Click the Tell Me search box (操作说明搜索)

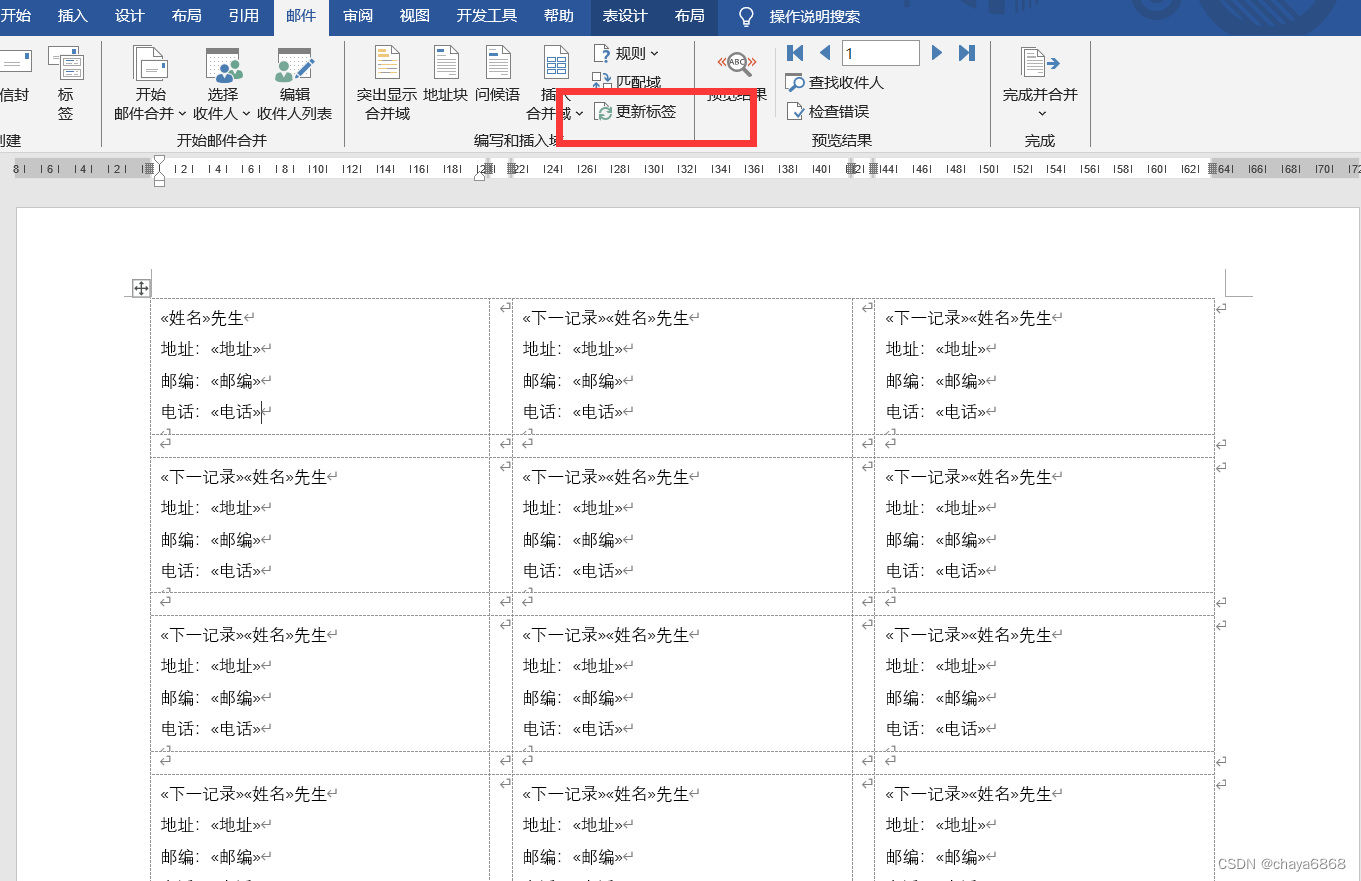point(815,17)
